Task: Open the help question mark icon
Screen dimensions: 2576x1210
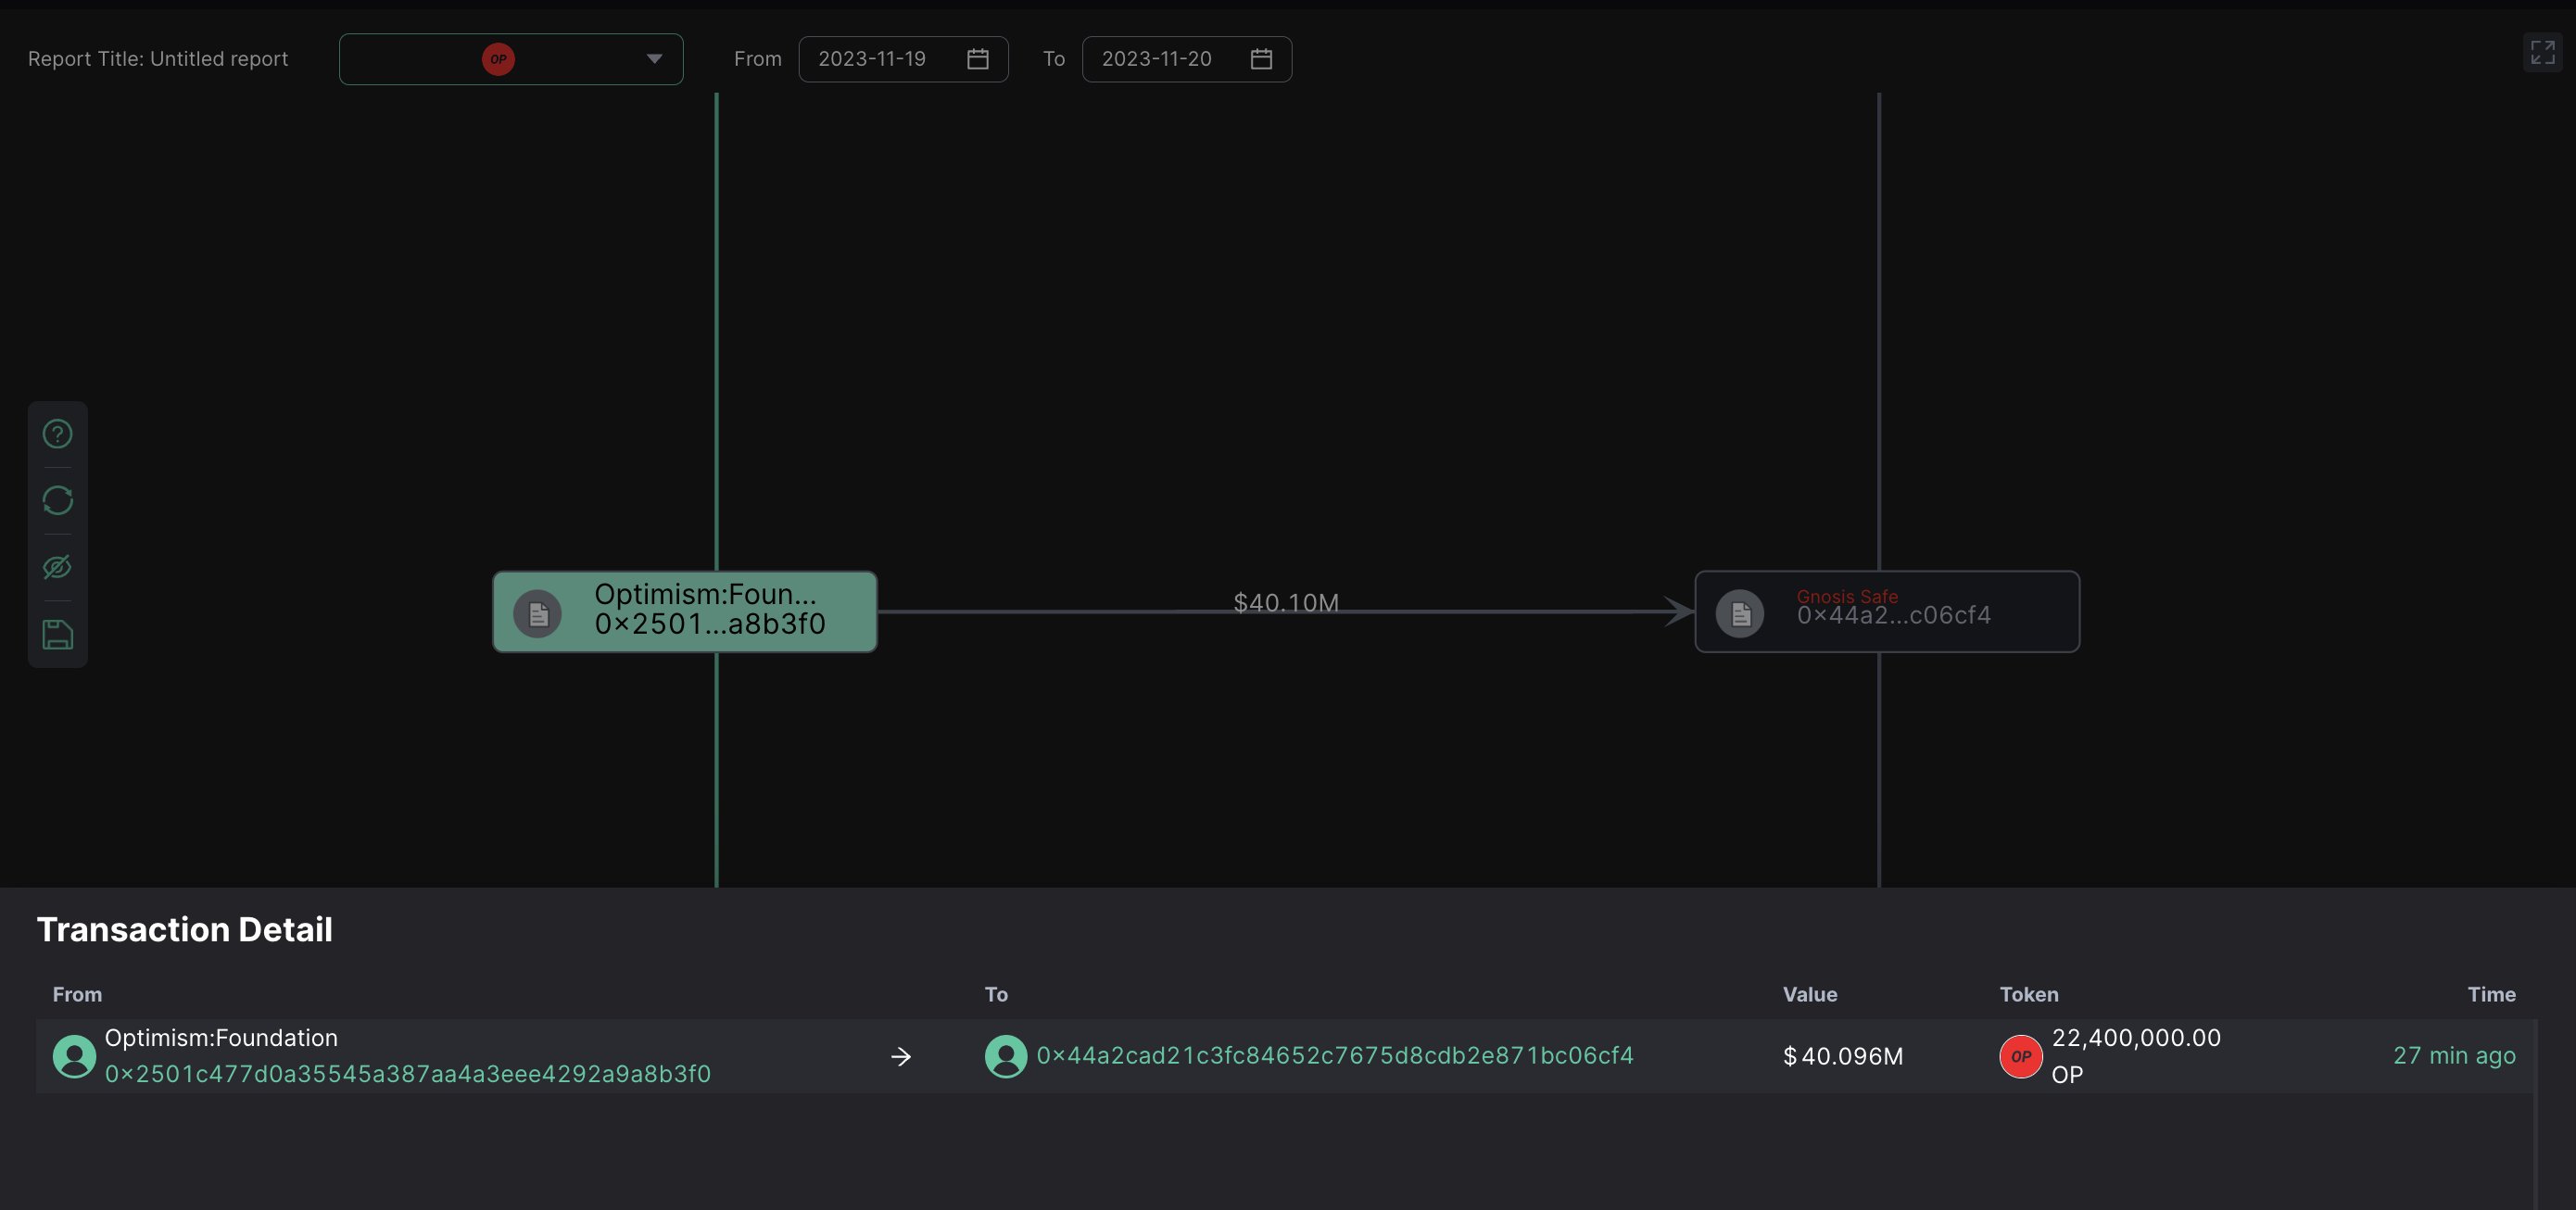Action: (57, 434)
